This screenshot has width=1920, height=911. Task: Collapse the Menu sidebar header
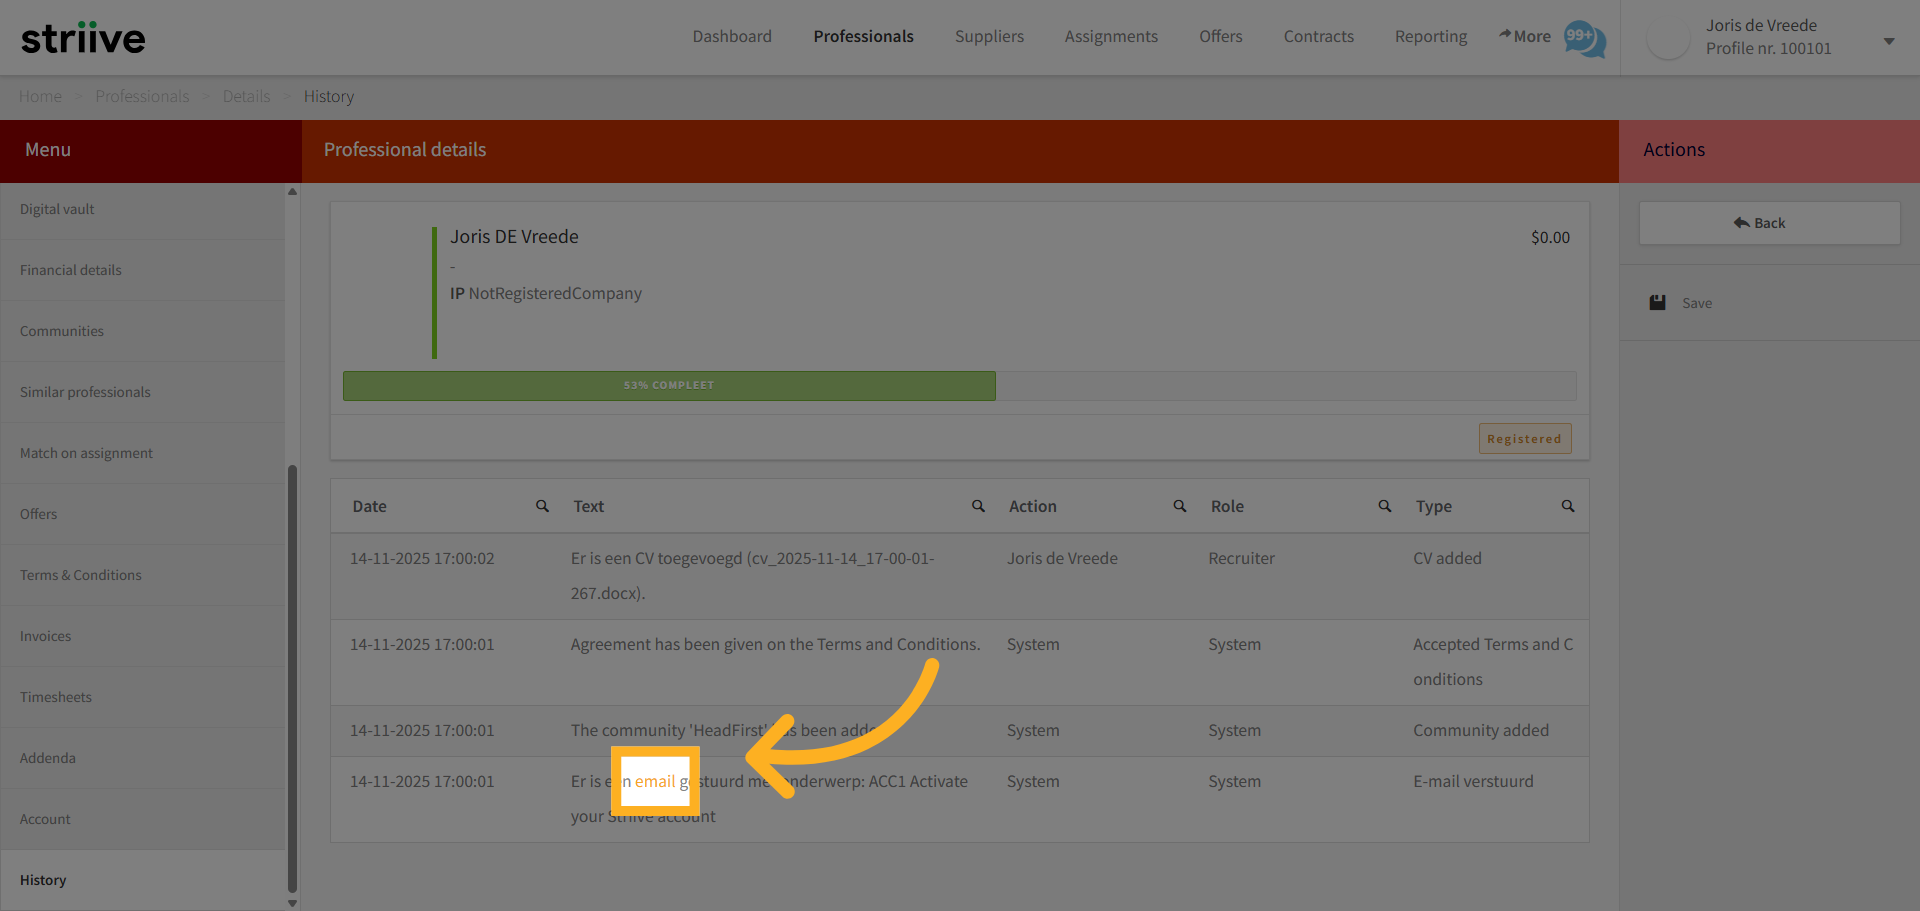tap(47, 150)
